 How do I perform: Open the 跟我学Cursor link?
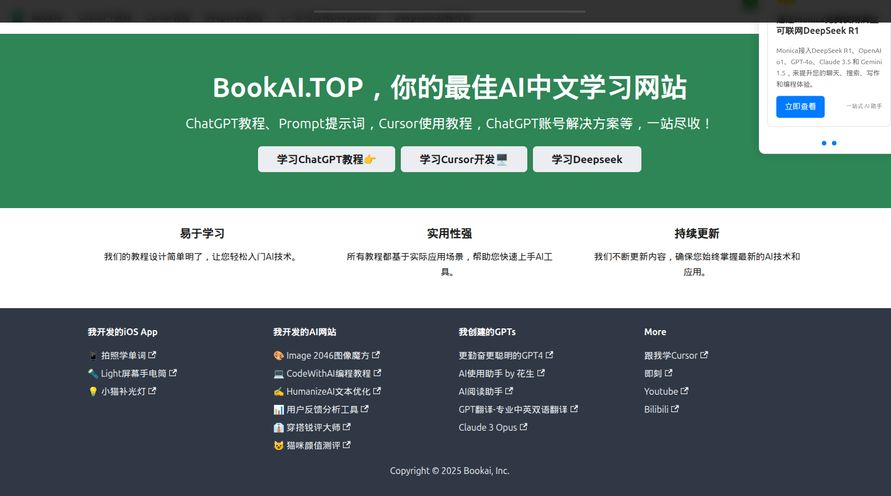(x=676, y=355)
